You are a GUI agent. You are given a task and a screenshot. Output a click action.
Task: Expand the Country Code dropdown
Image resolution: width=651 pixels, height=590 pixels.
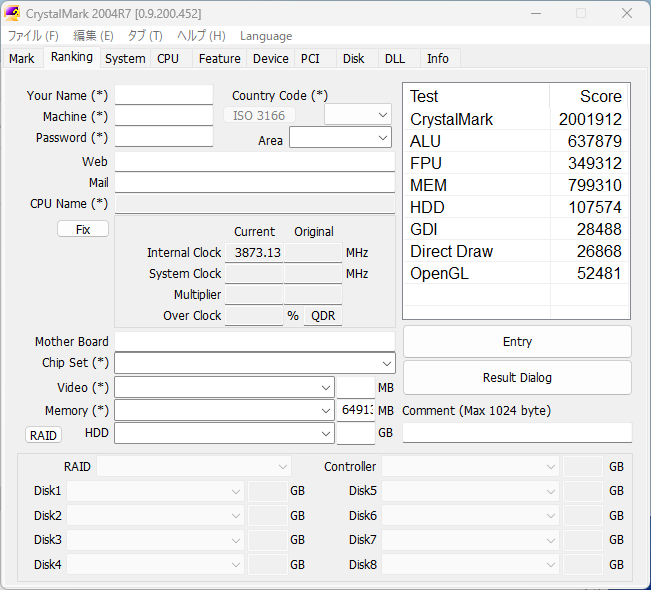pos(358,115)
